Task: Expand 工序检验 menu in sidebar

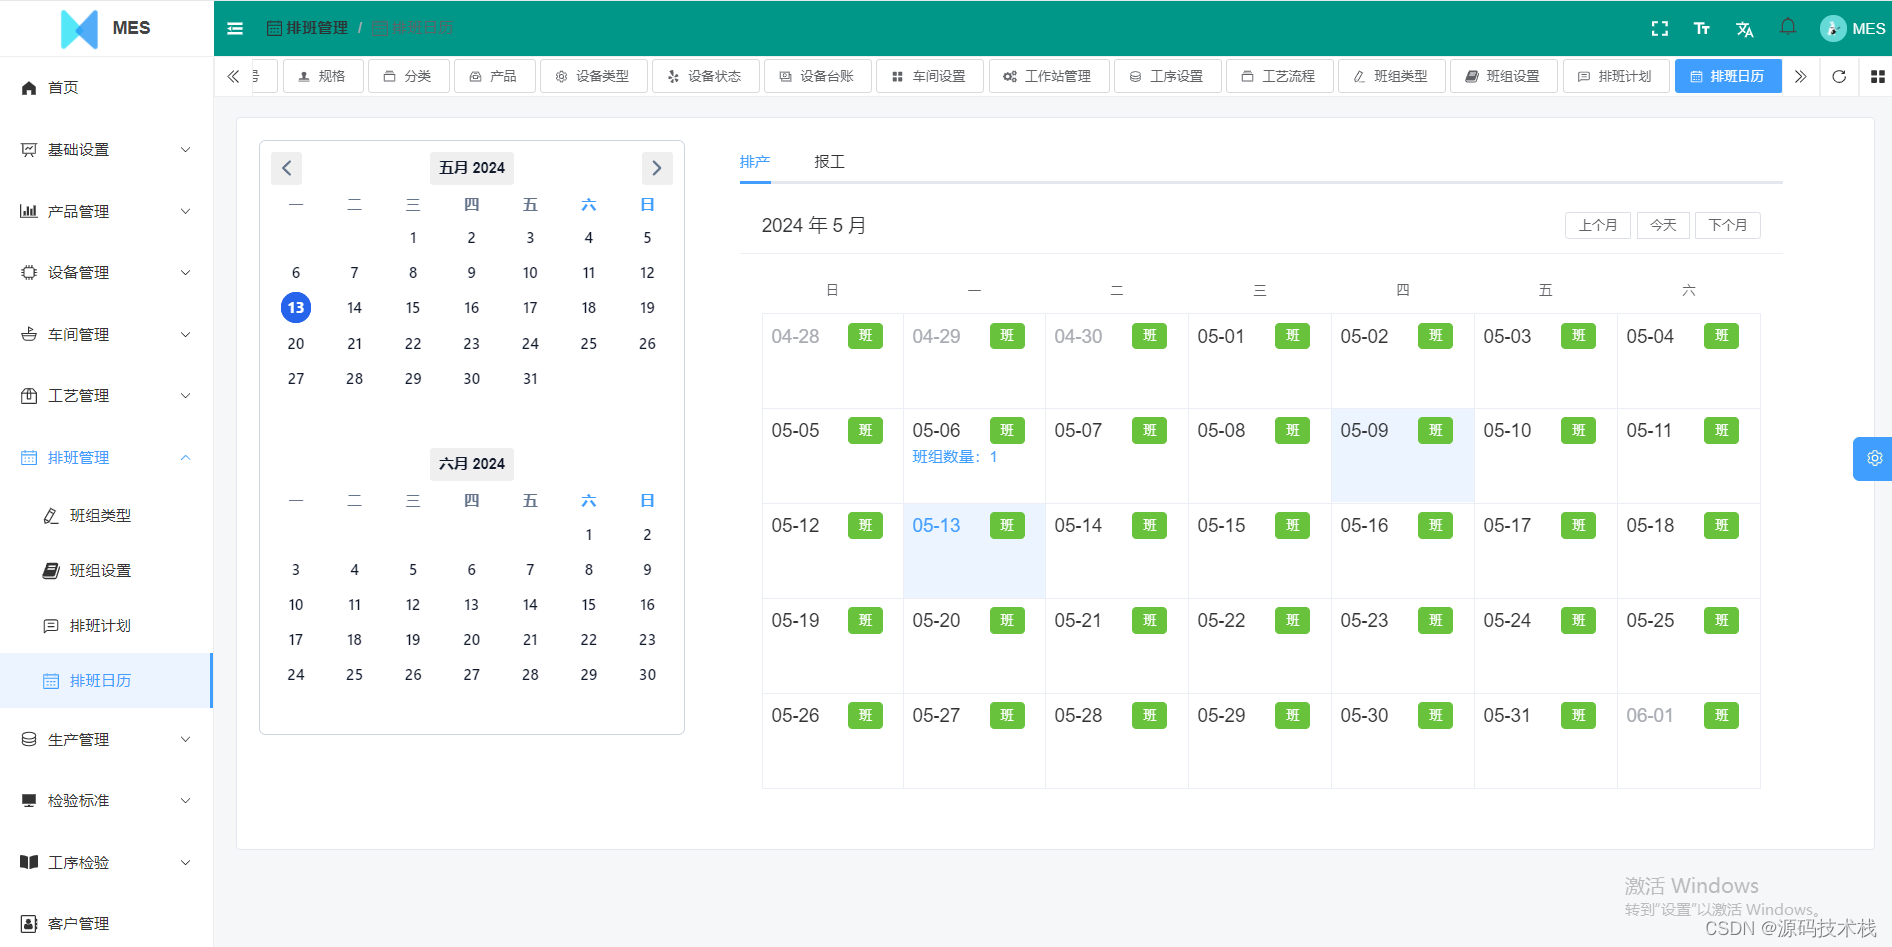Action: [x=106, y=862]
